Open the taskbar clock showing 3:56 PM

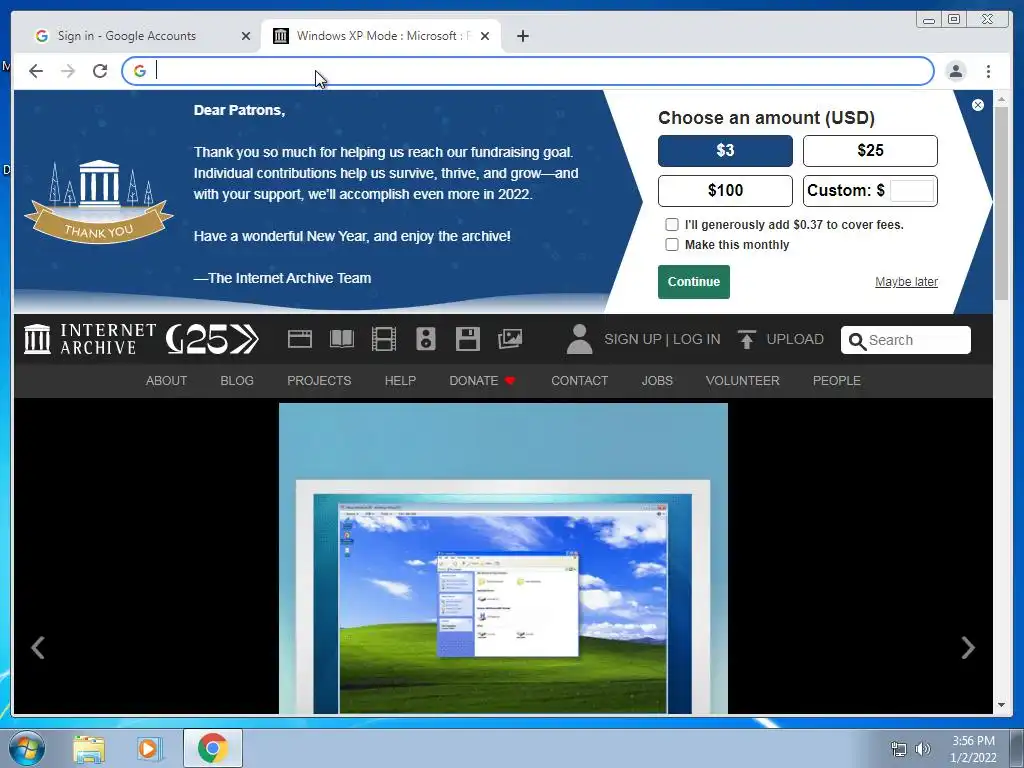[973, 749]
